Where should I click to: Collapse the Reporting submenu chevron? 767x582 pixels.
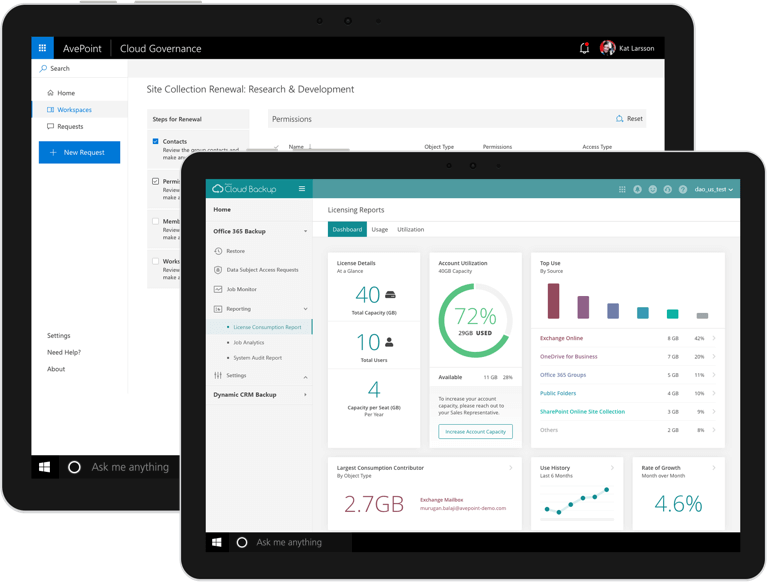305,309
